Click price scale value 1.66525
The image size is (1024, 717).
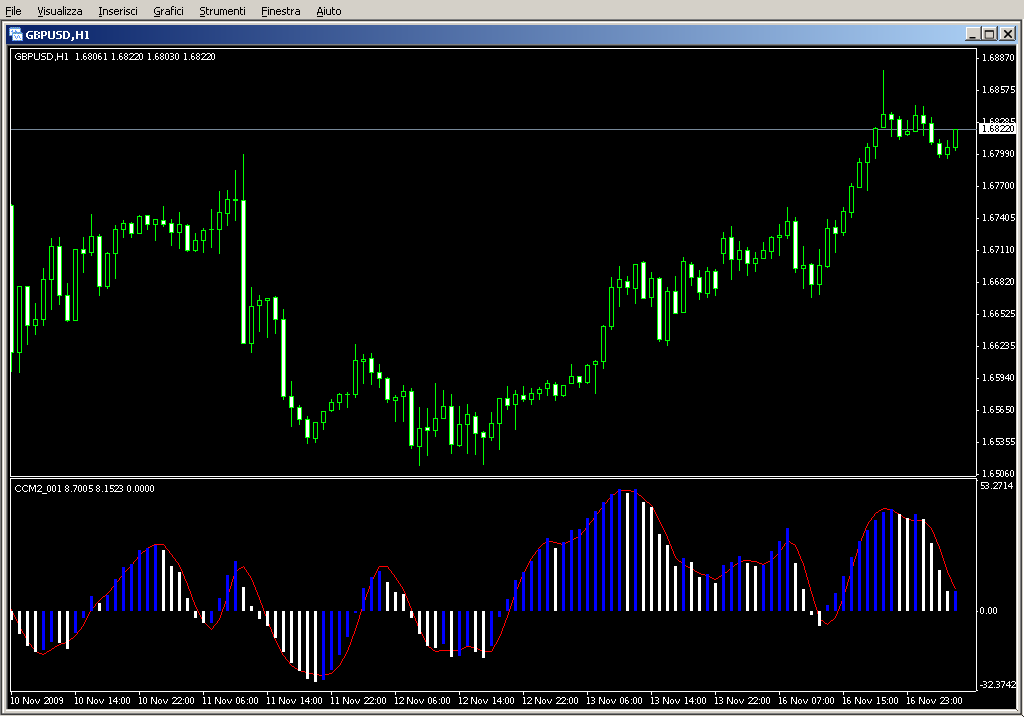click(999, 313)
